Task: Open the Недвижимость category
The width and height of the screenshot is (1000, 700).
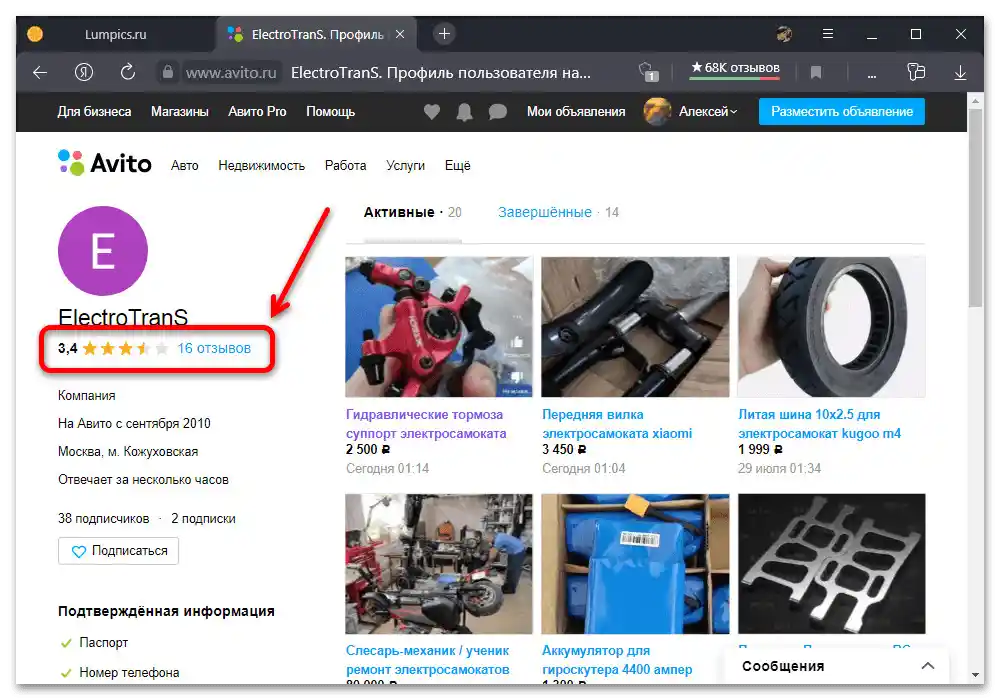Action: coord(261,166)
